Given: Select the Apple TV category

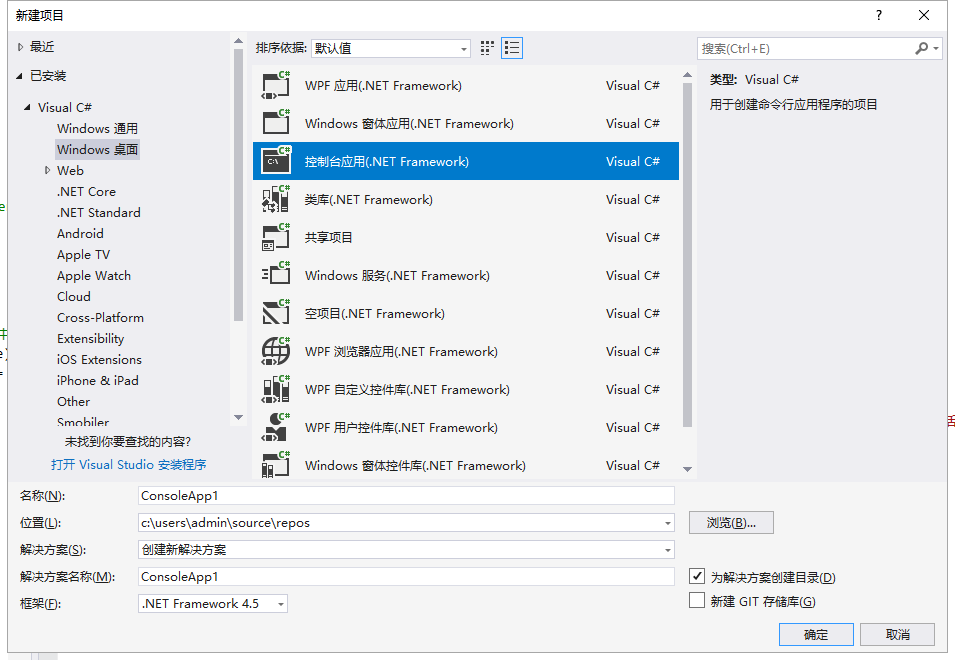Looking at the screenshot, I should point(83,255).
